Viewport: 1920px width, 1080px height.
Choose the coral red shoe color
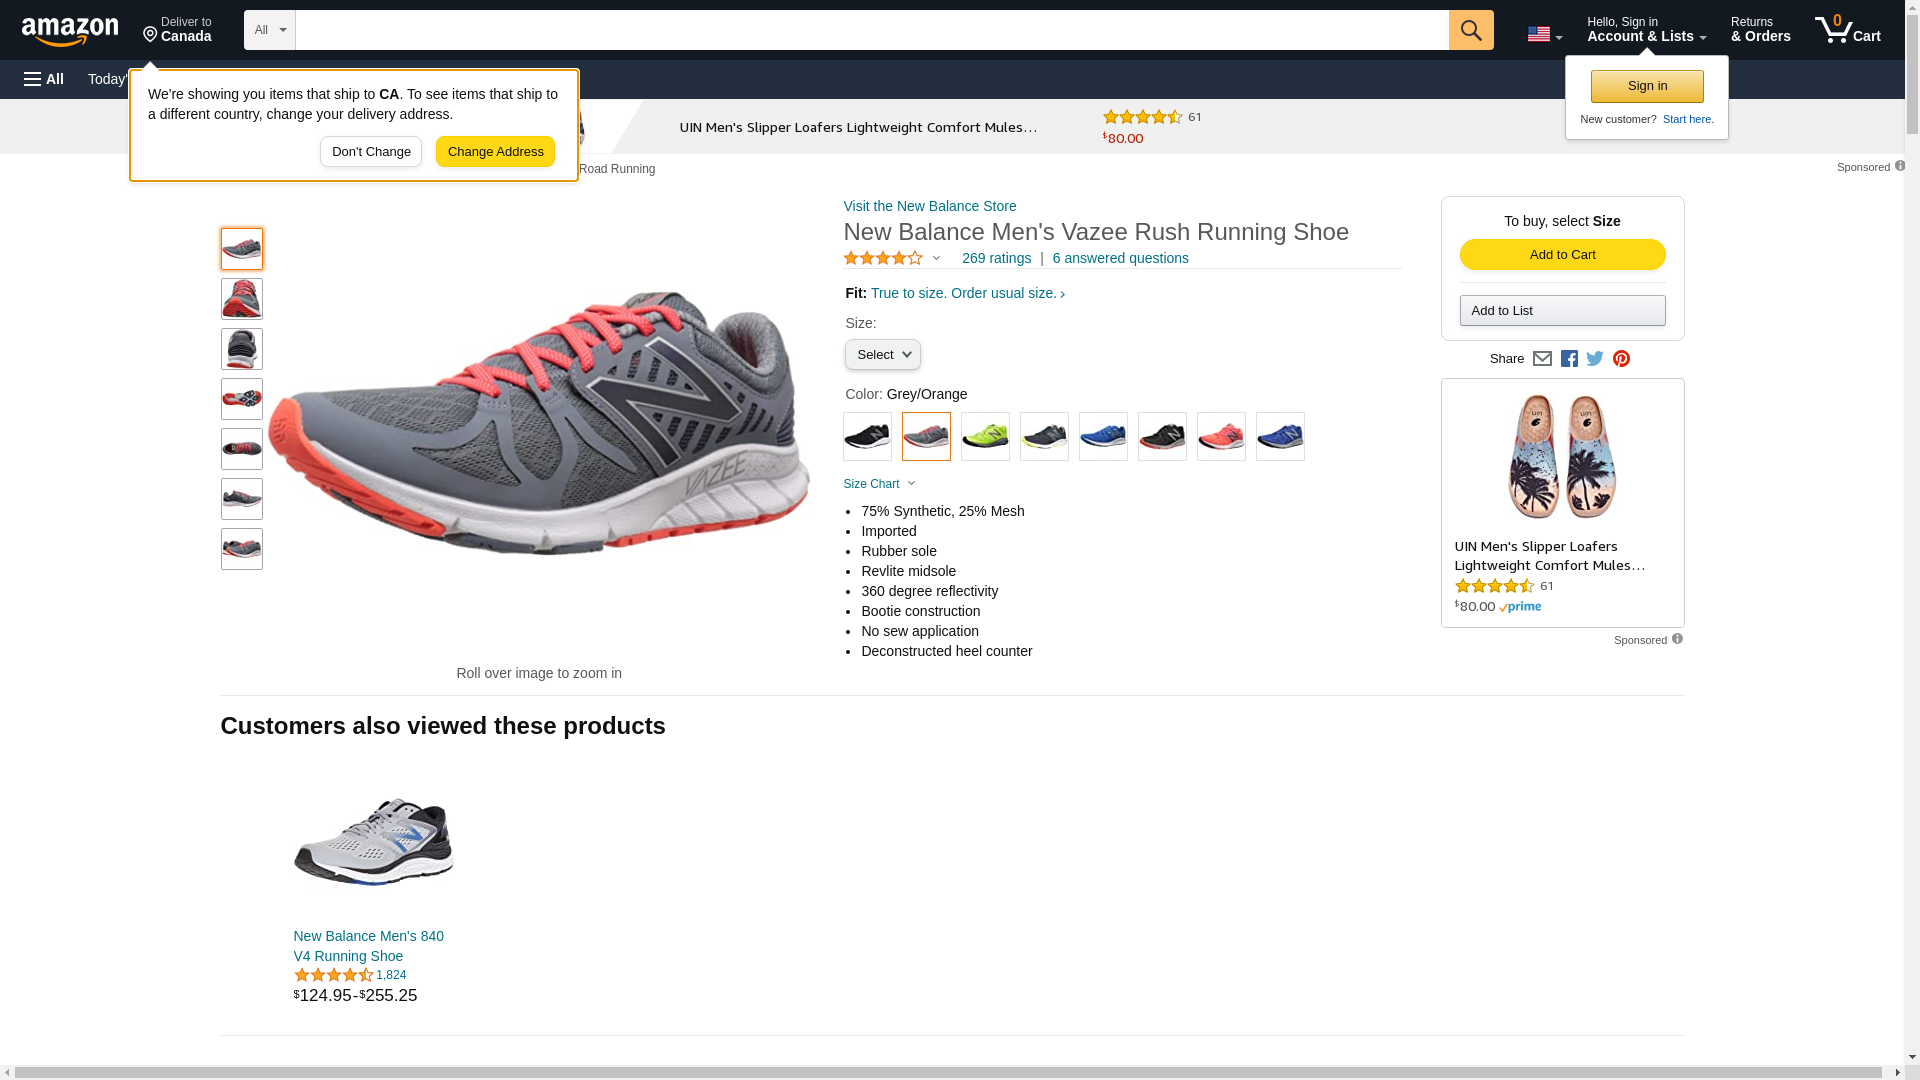click(1221, 437)
